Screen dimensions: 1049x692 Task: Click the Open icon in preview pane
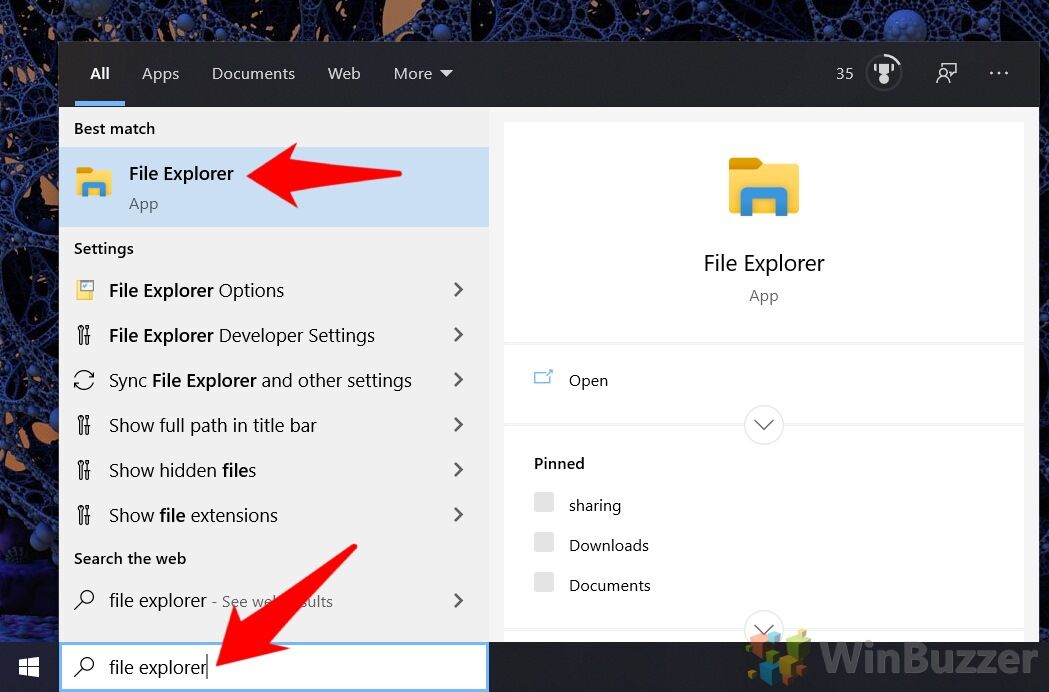tap(543, 379)
